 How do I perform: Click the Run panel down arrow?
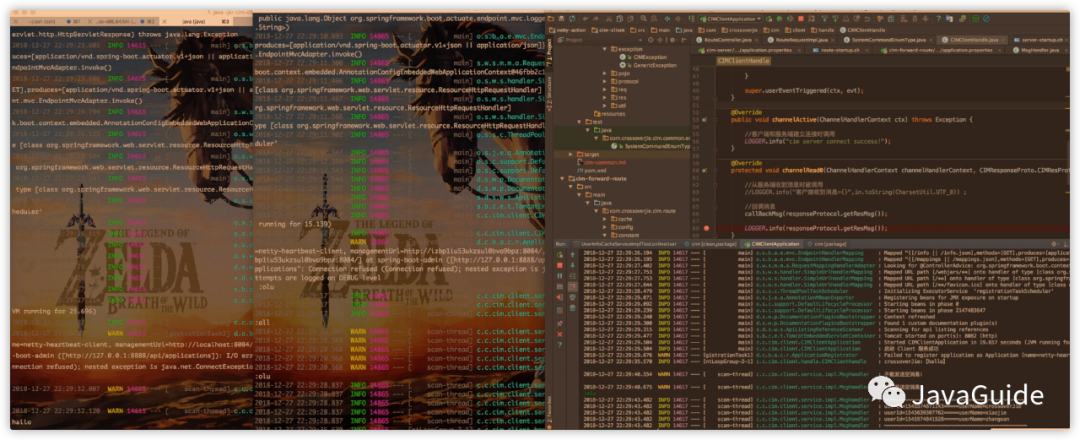tap(572, 265)
